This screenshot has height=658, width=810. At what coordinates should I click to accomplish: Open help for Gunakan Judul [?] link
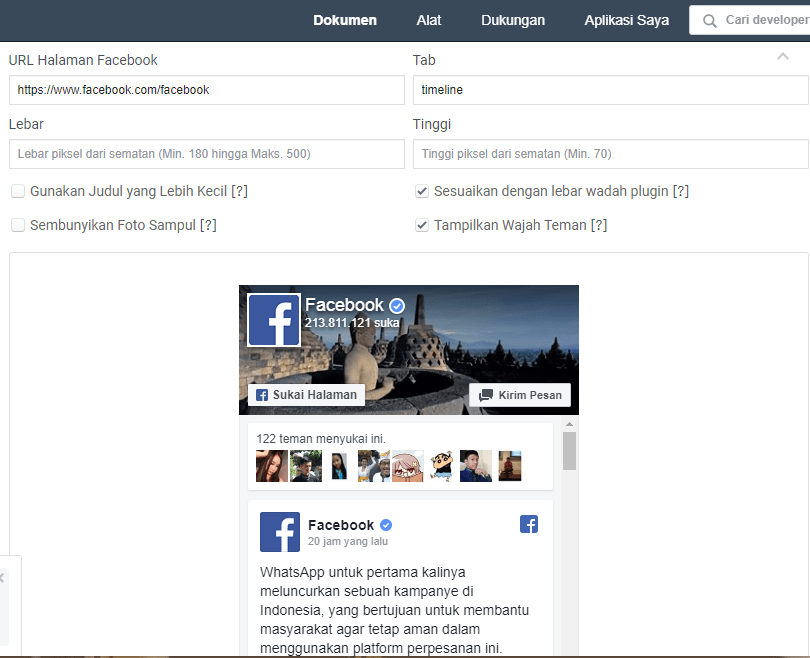point(240,191)
